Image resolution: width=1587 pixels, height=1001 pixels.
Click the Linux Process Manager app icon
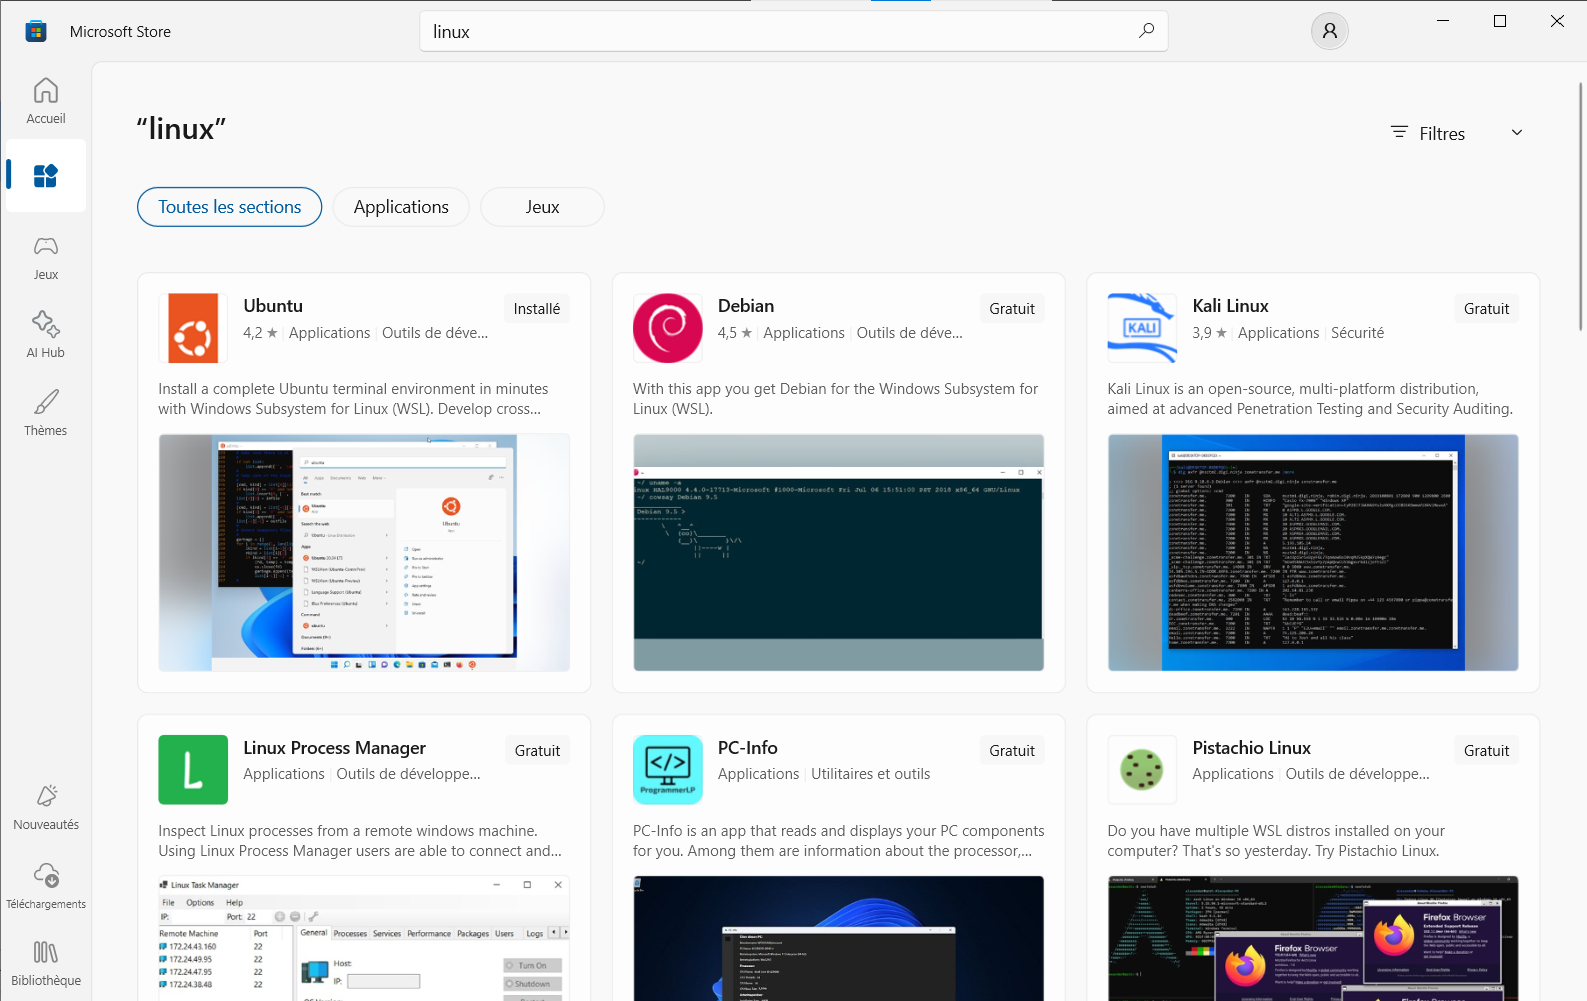point(193,770)
